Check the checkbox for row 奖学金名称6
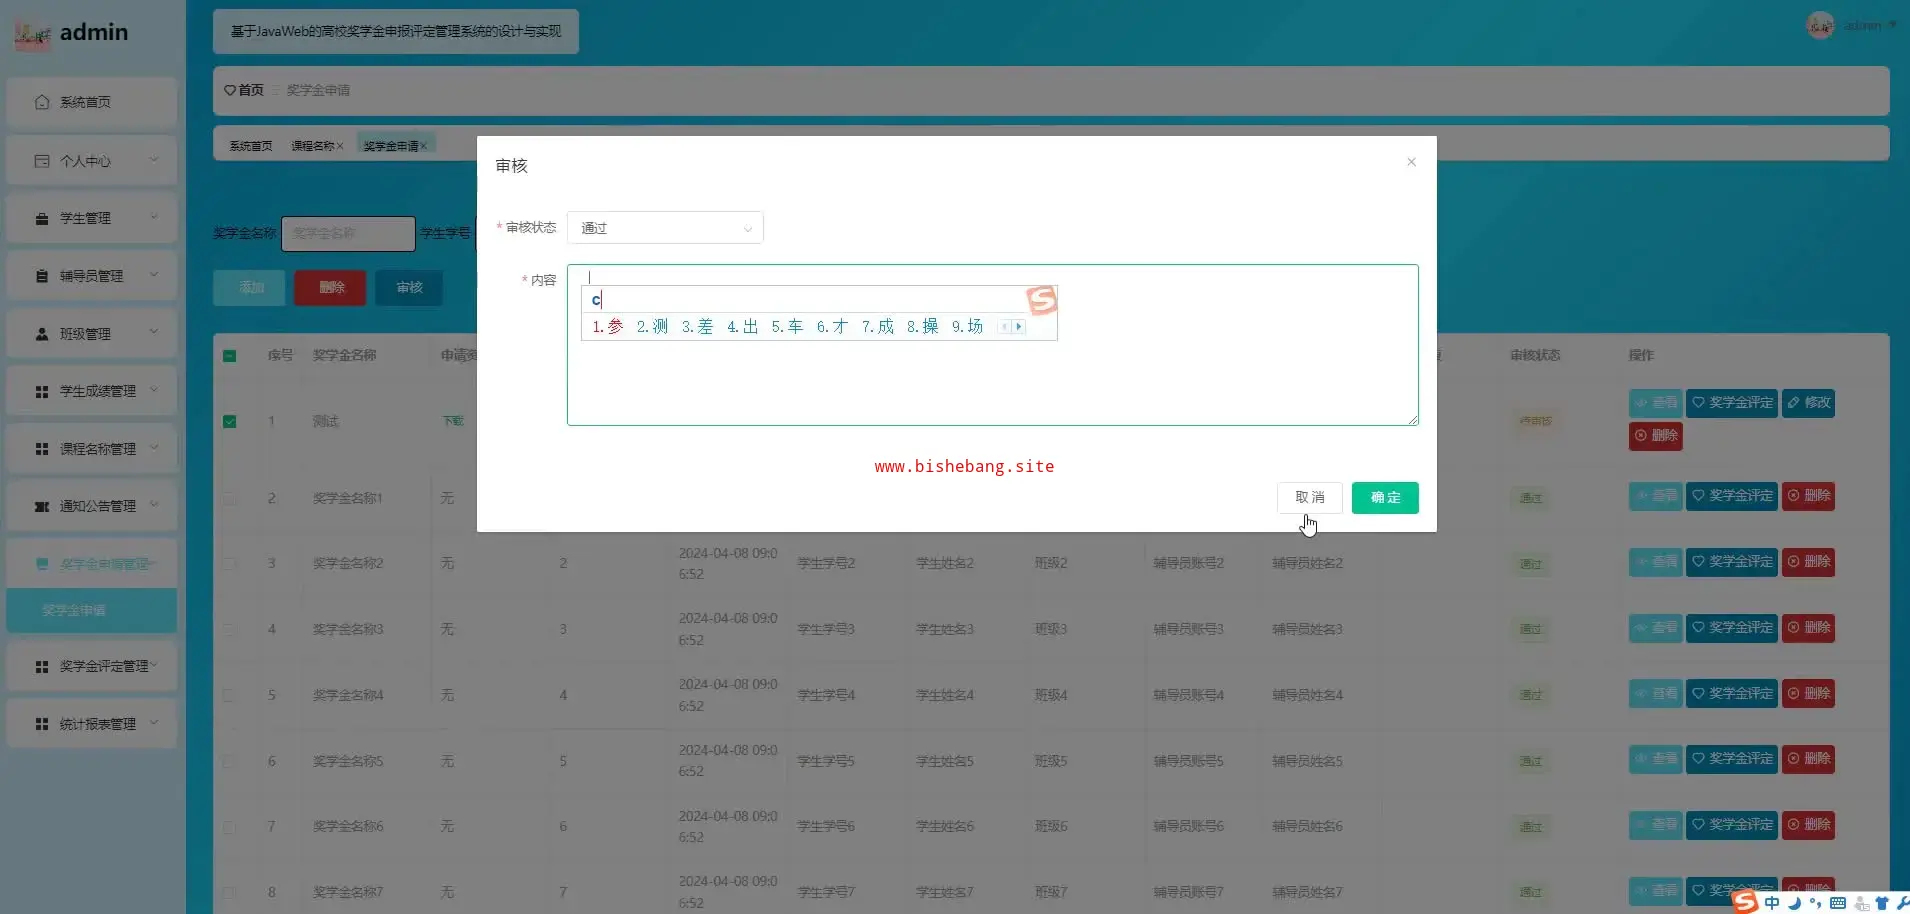This screenshot has width=1910, height=914. click(230, 827)
